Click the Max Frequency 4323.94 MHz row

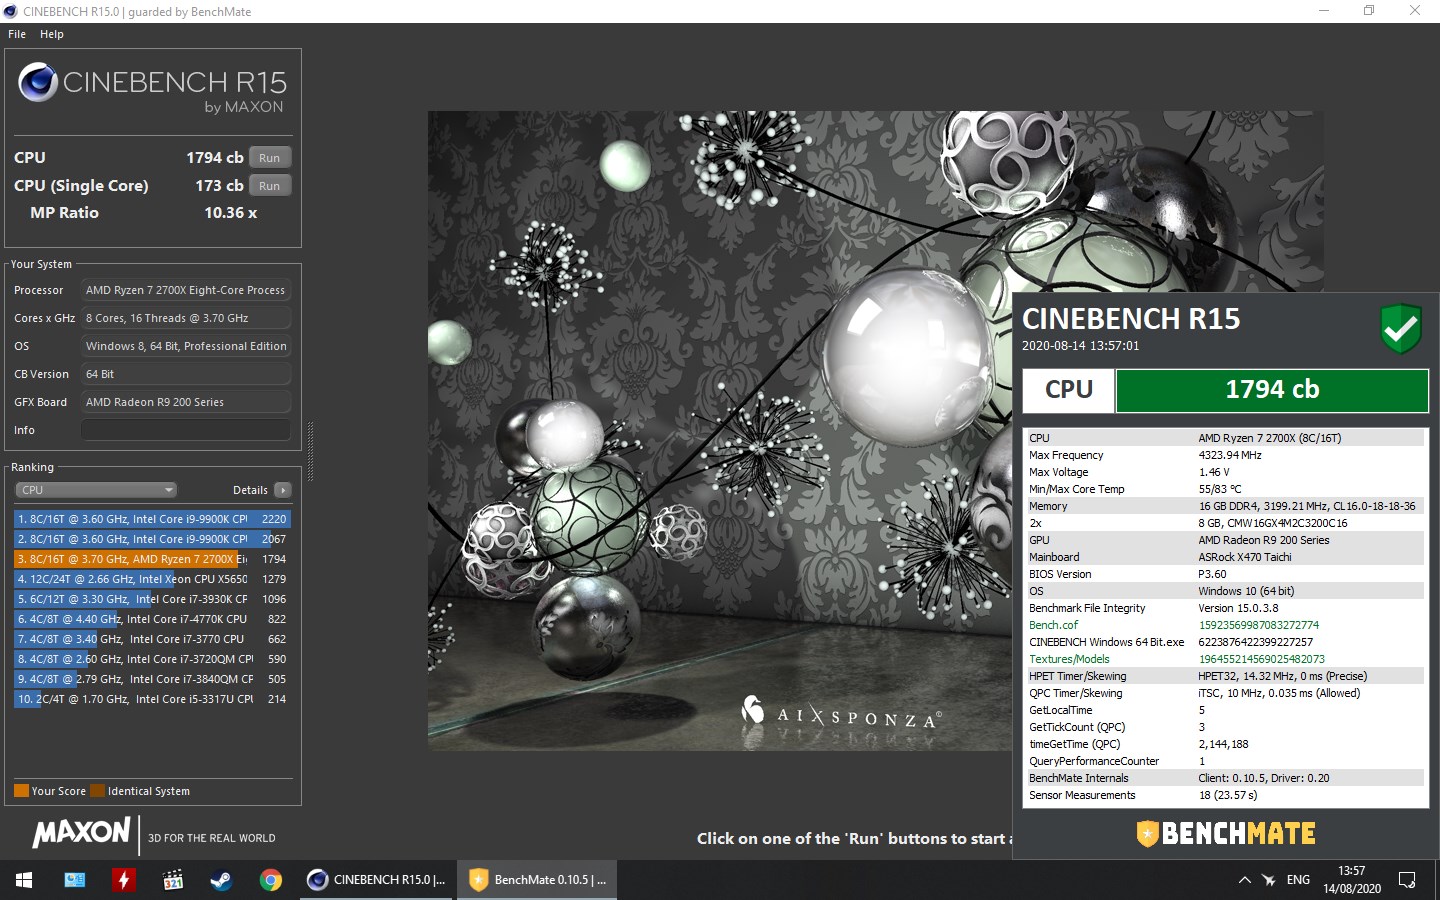pyautogui.click(x=1226, y=455)
